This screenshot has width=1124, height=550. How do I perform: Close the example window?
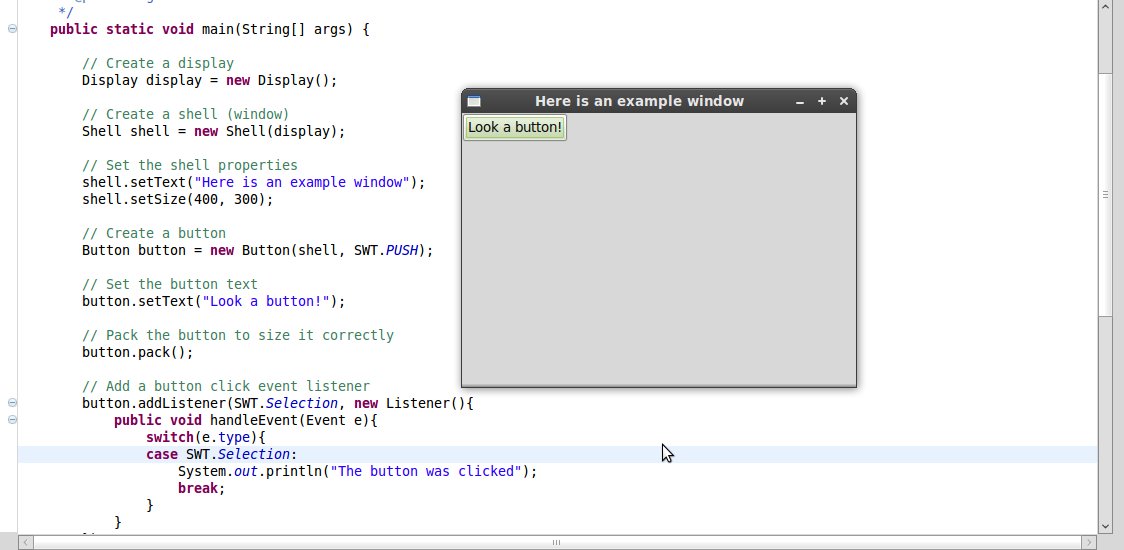(x=844, y=101)
